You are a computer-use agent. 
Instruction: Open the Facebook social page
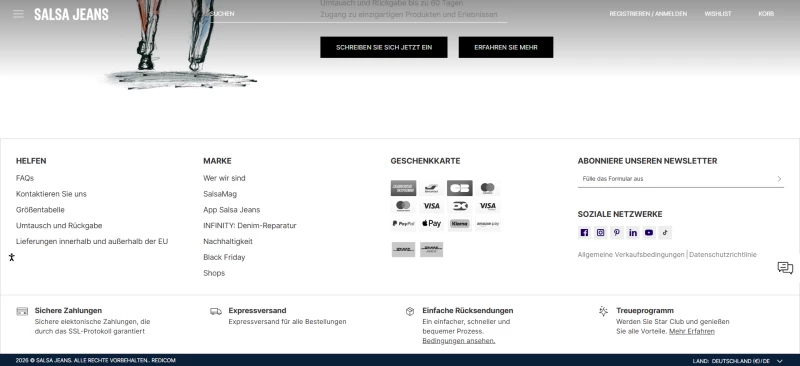tap(584, 233)
